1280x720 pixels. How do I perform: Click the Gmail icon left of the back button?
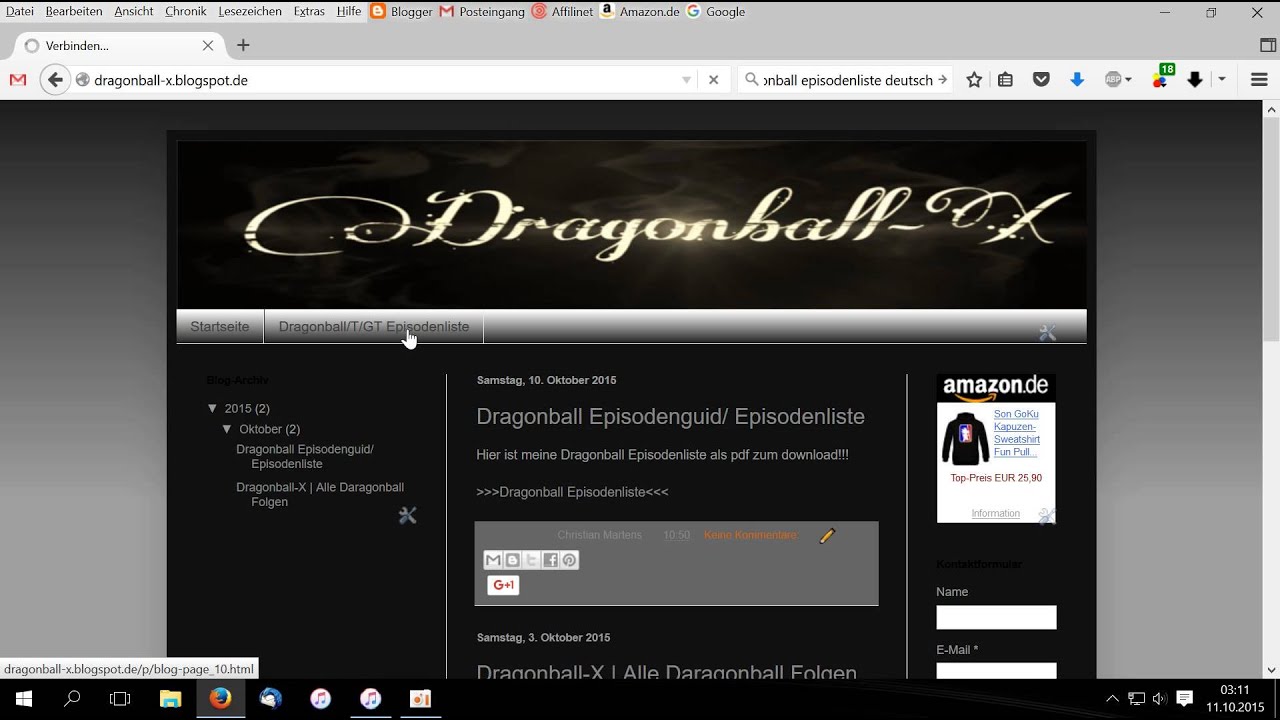coord(17,80)
